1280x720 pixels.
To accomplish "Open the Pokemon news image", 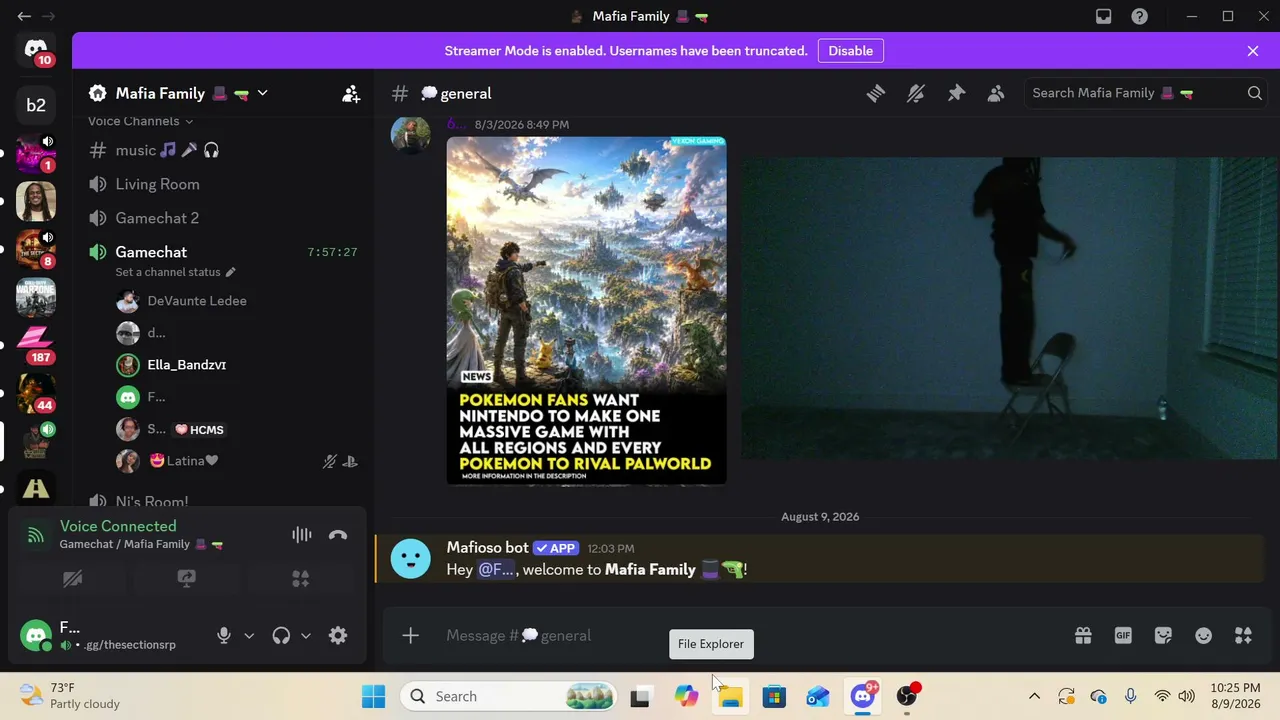I will tap(587, 311).
